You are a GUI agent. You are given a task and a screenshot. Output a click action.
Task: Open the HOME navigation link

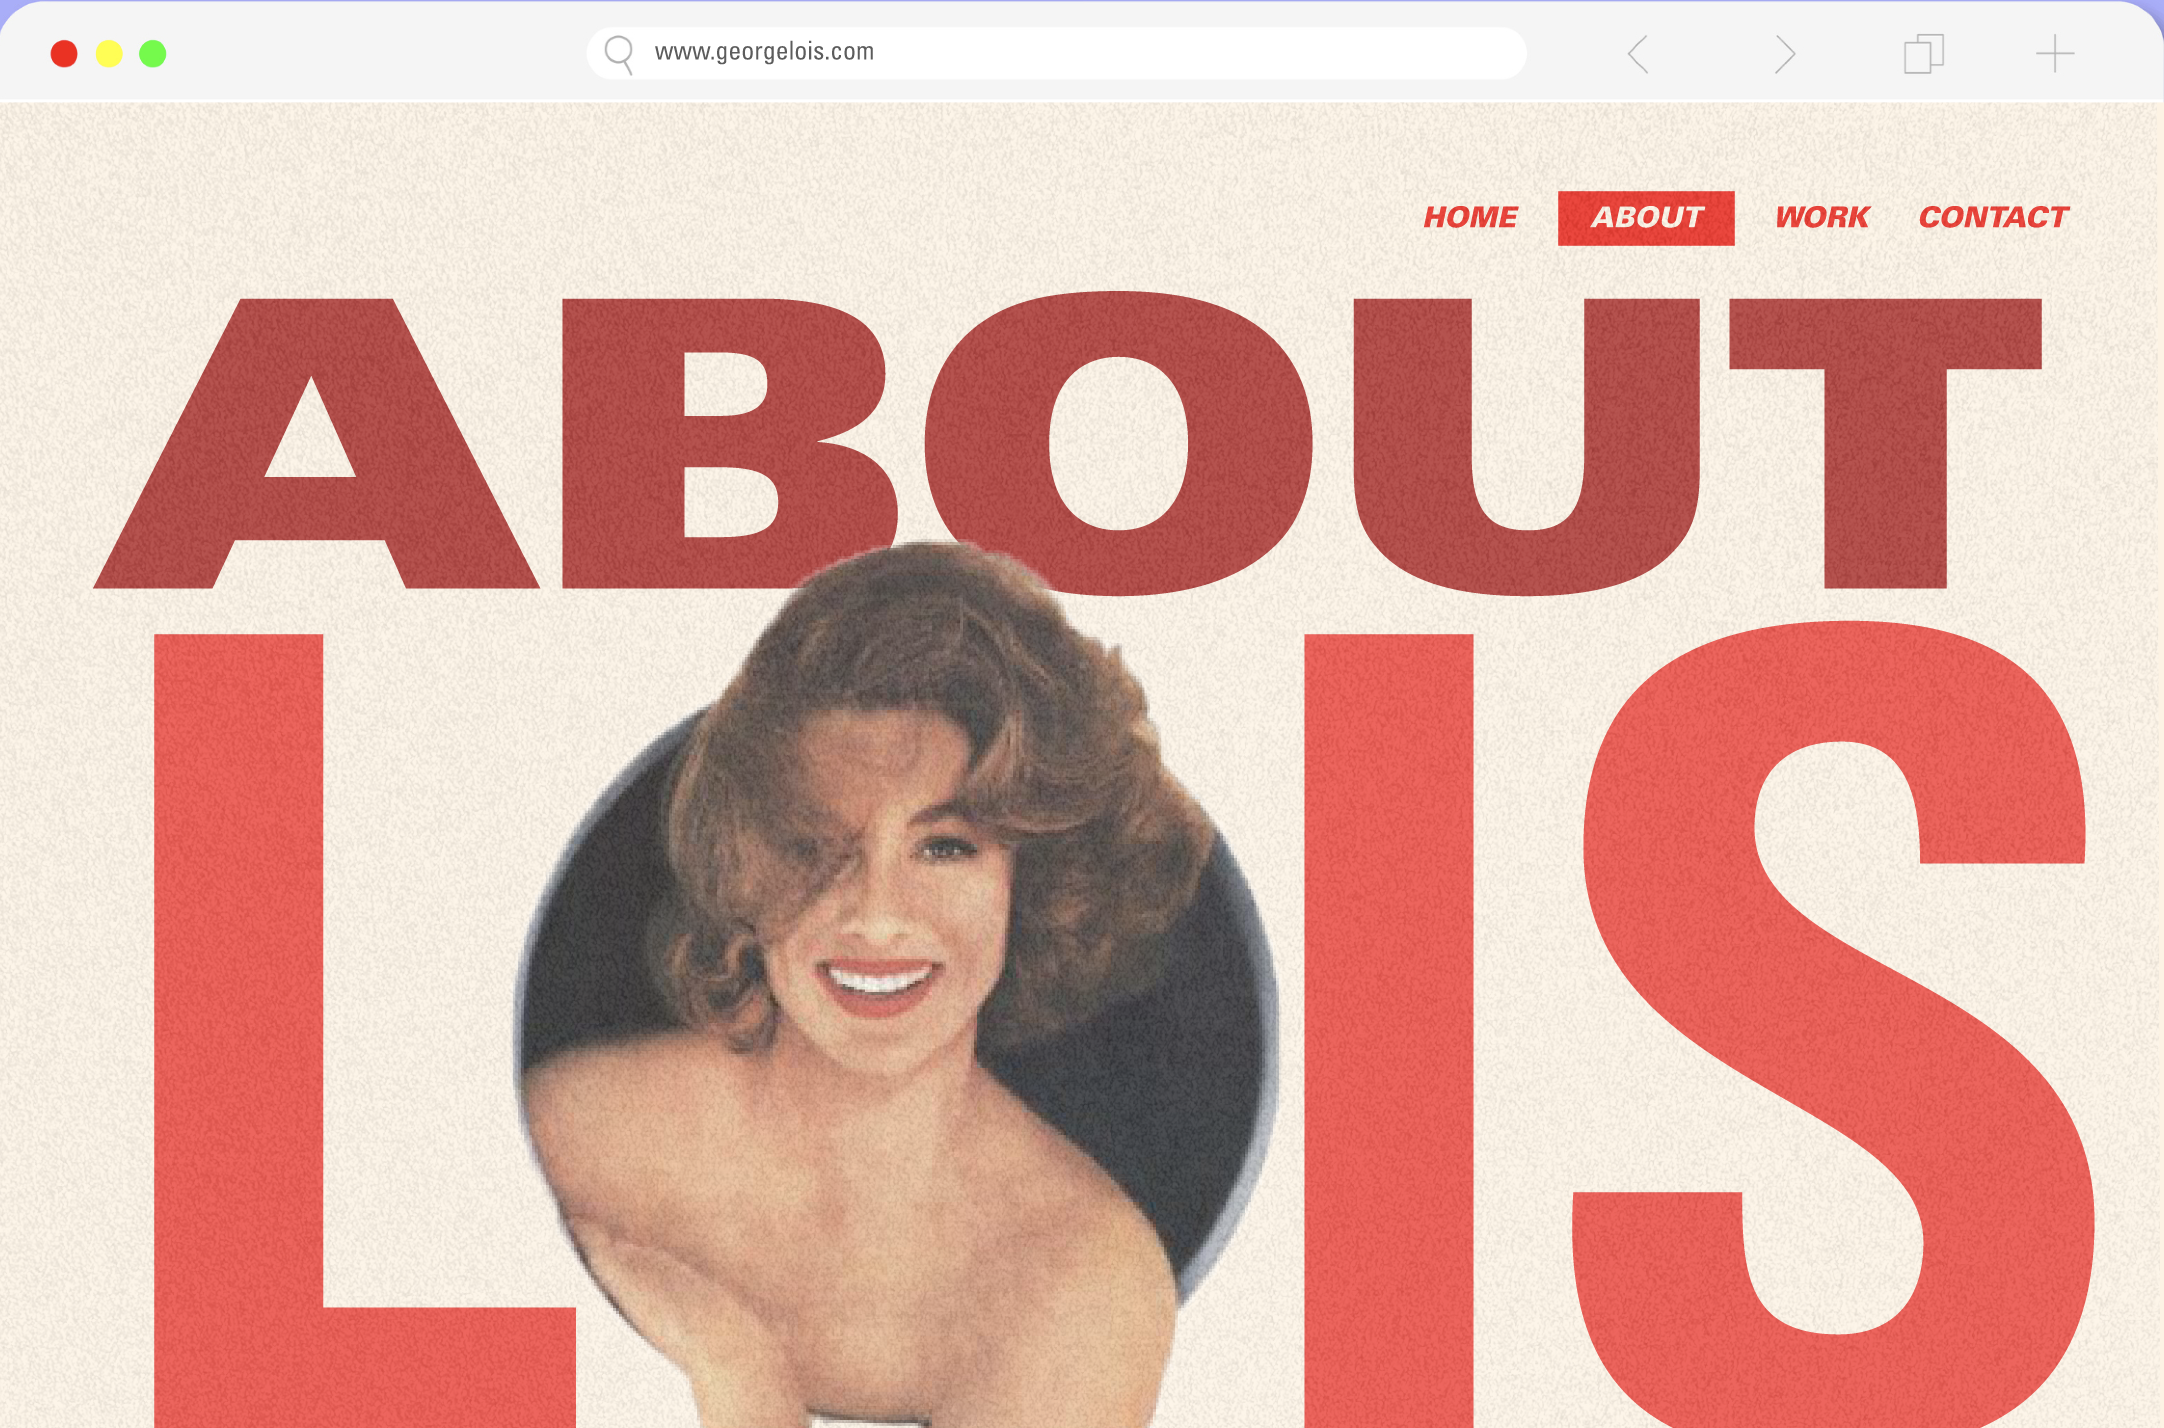pyautogui.click(x=1470, y=217)
